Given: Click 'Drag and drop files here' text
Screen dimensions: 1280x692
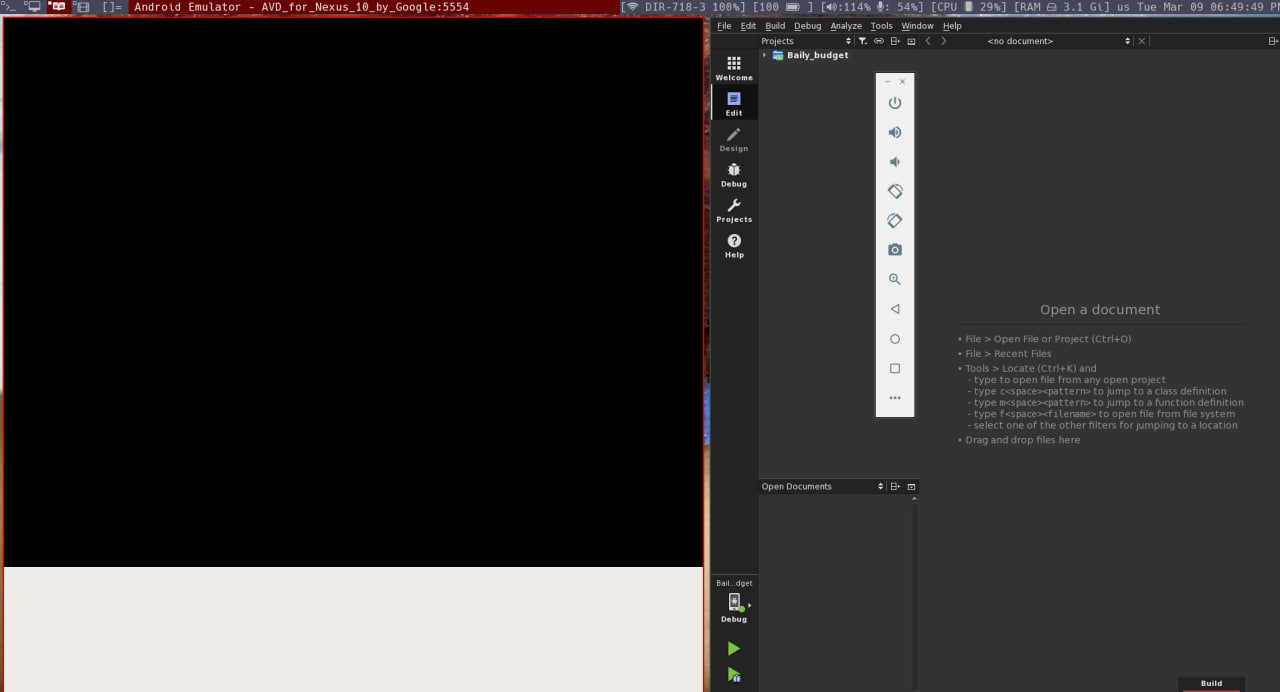Looking at the screenshot, I should click(x=1022, y=440).
